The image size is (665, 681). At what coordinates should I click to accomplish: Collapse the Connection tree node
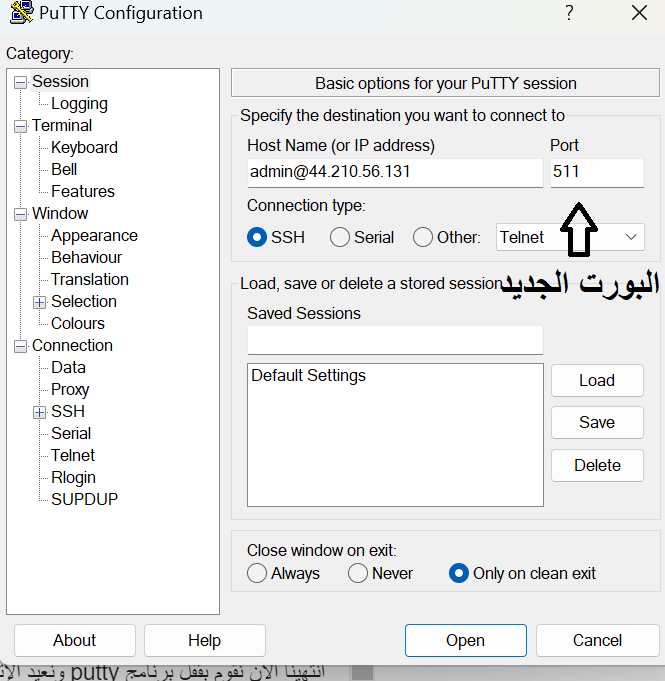coord(20,347)
